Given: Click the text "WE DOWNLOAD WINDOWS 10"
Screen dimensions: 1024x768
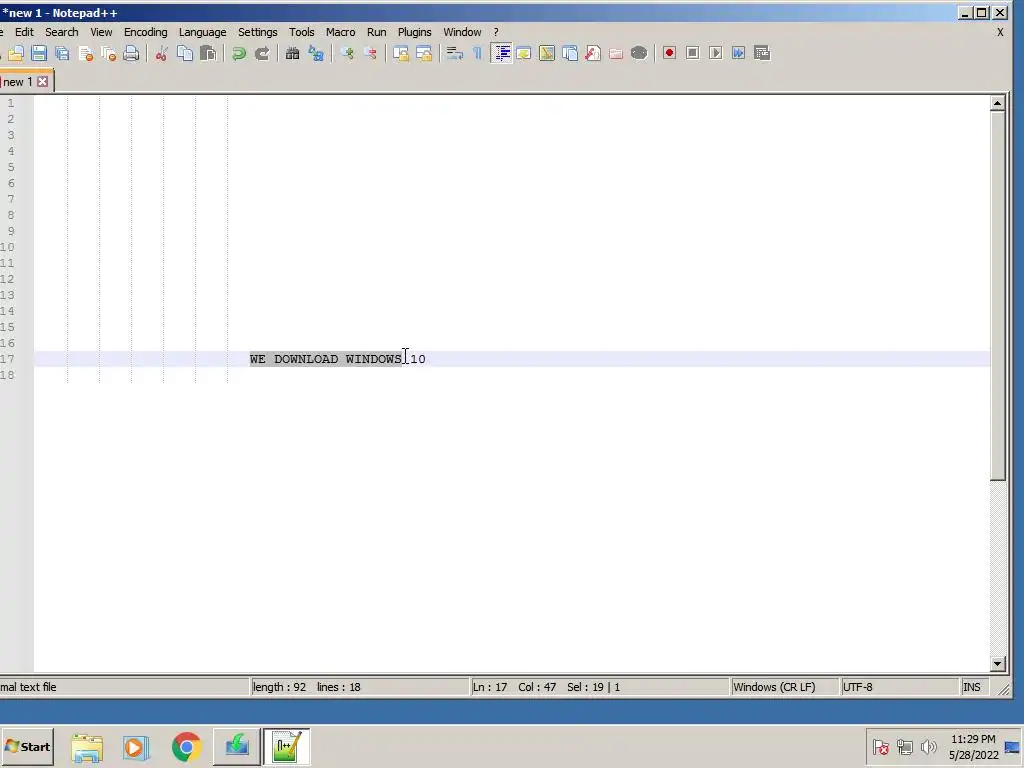Looking at the screenshot, I should click(x=338, y=359).
